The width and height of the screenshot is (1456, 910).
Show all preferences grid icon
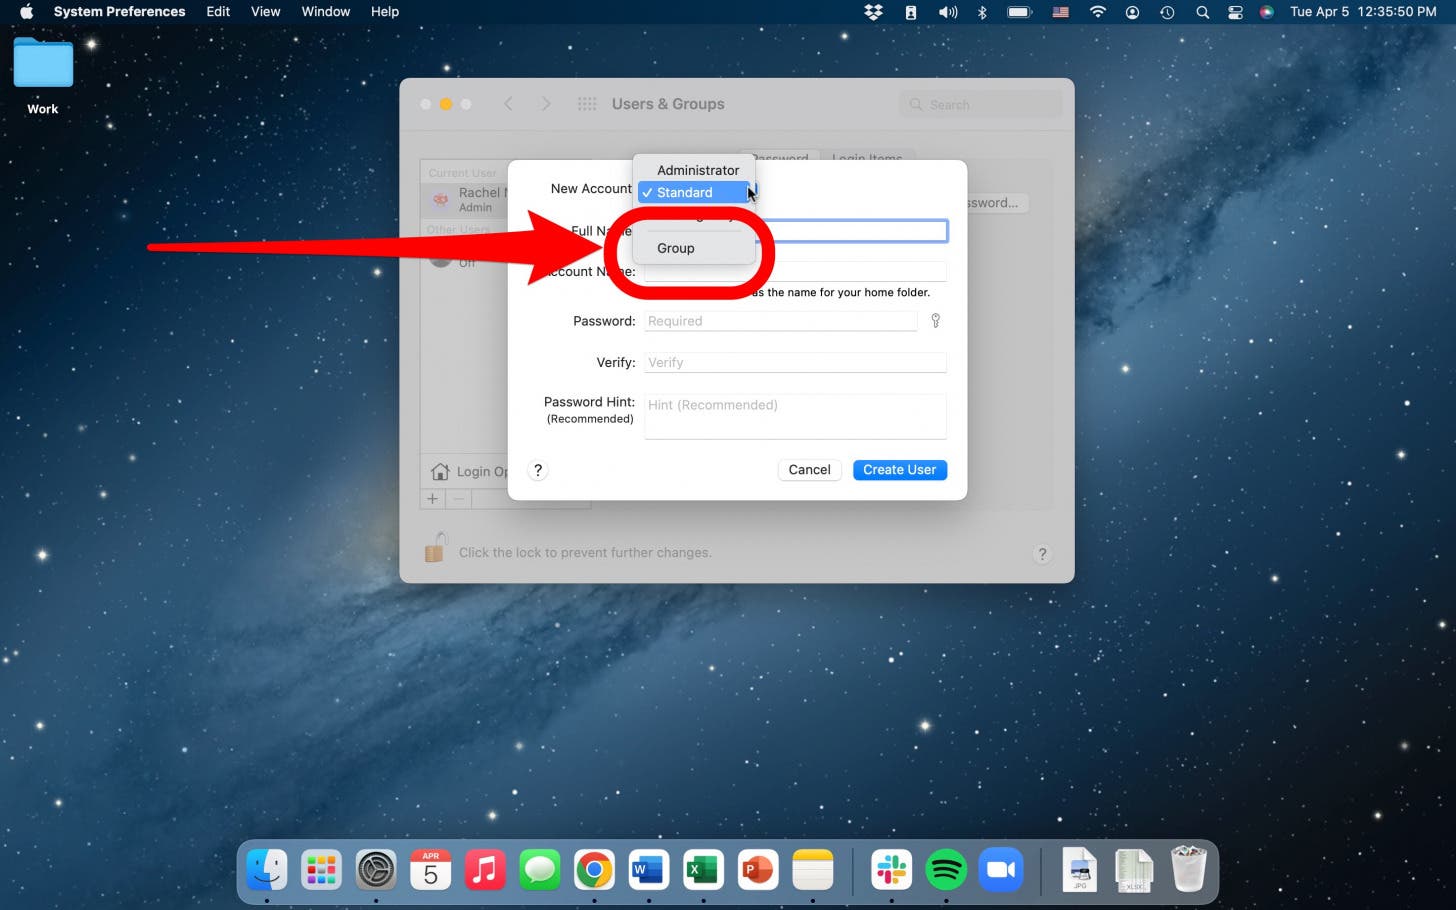587,104
